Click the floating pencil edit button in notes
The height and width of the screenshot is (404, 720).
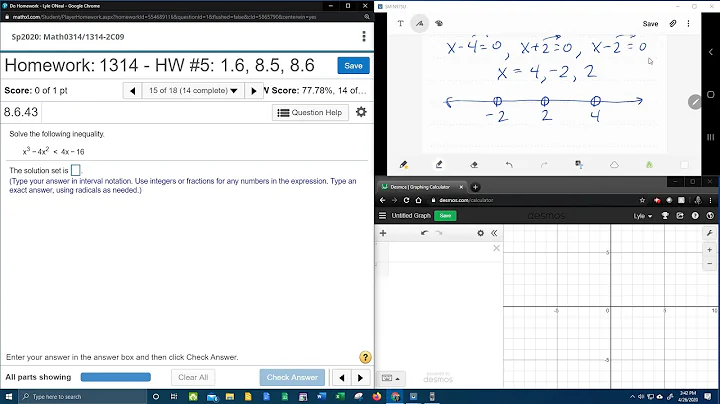click(695, 102)
